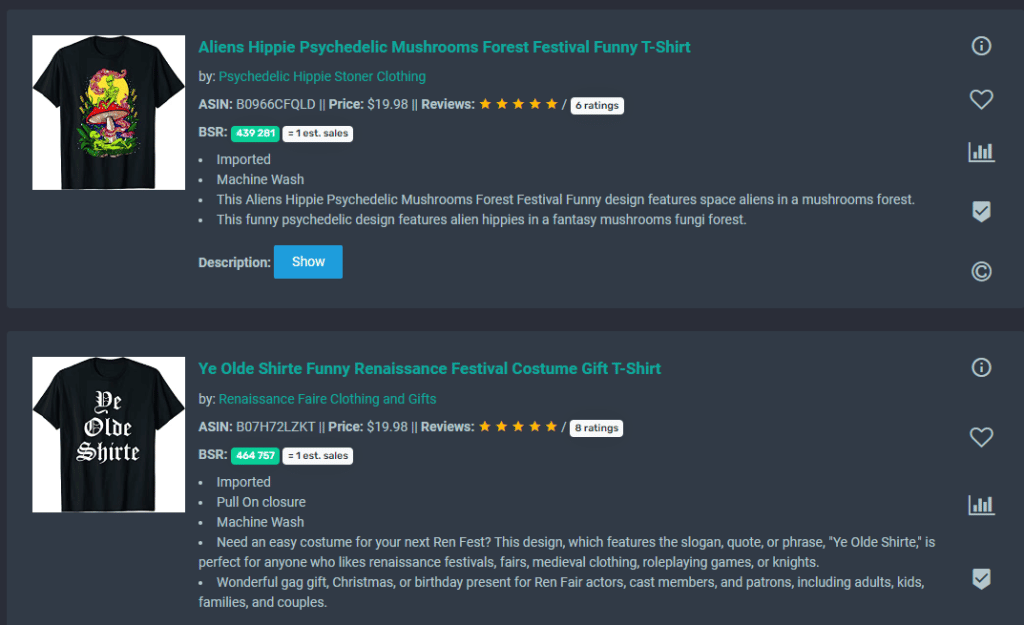Click copyright icon for Aliens Hippie shirt
The height and width of the screenshot is (625, 1024).
(981, 271)
